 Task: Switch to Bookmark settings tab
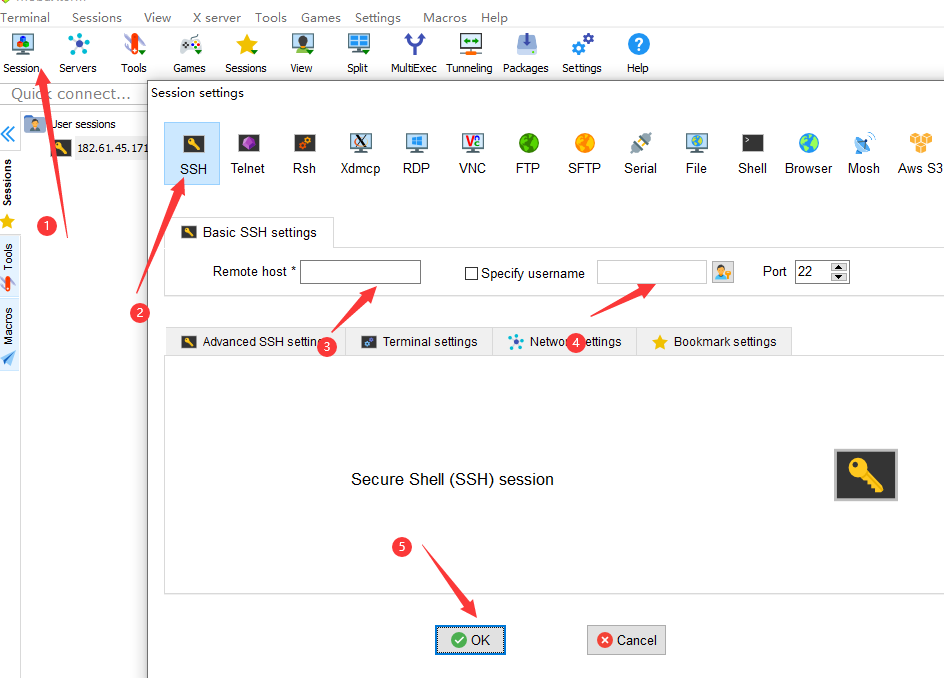714,341
